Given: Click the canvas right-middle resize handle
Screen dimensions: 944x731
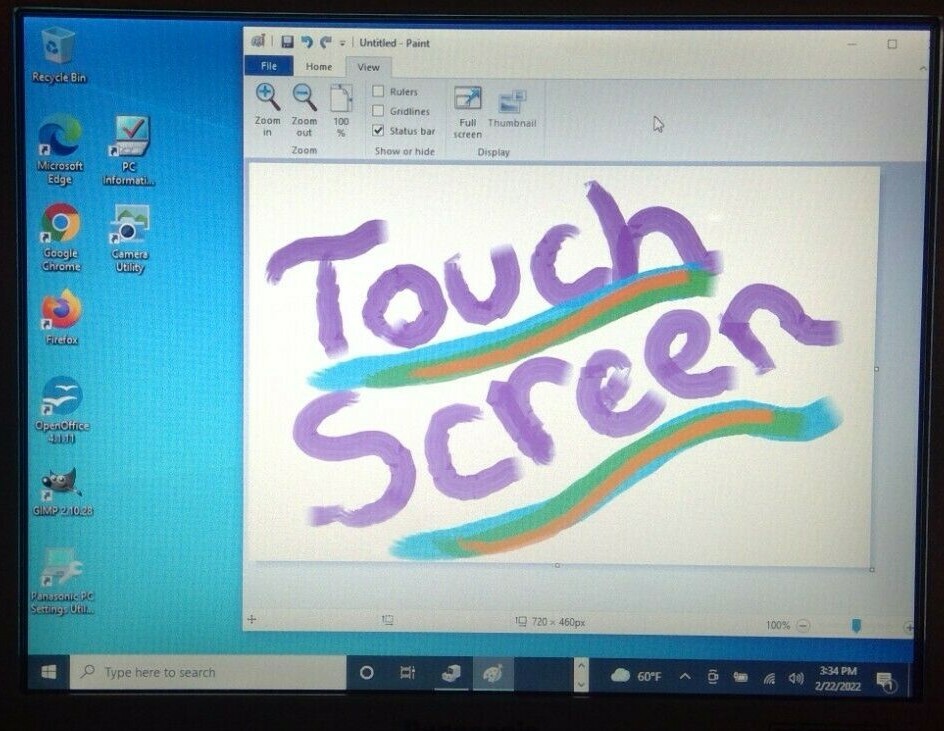Looking at the screenshot, I should tap(876, 369).
